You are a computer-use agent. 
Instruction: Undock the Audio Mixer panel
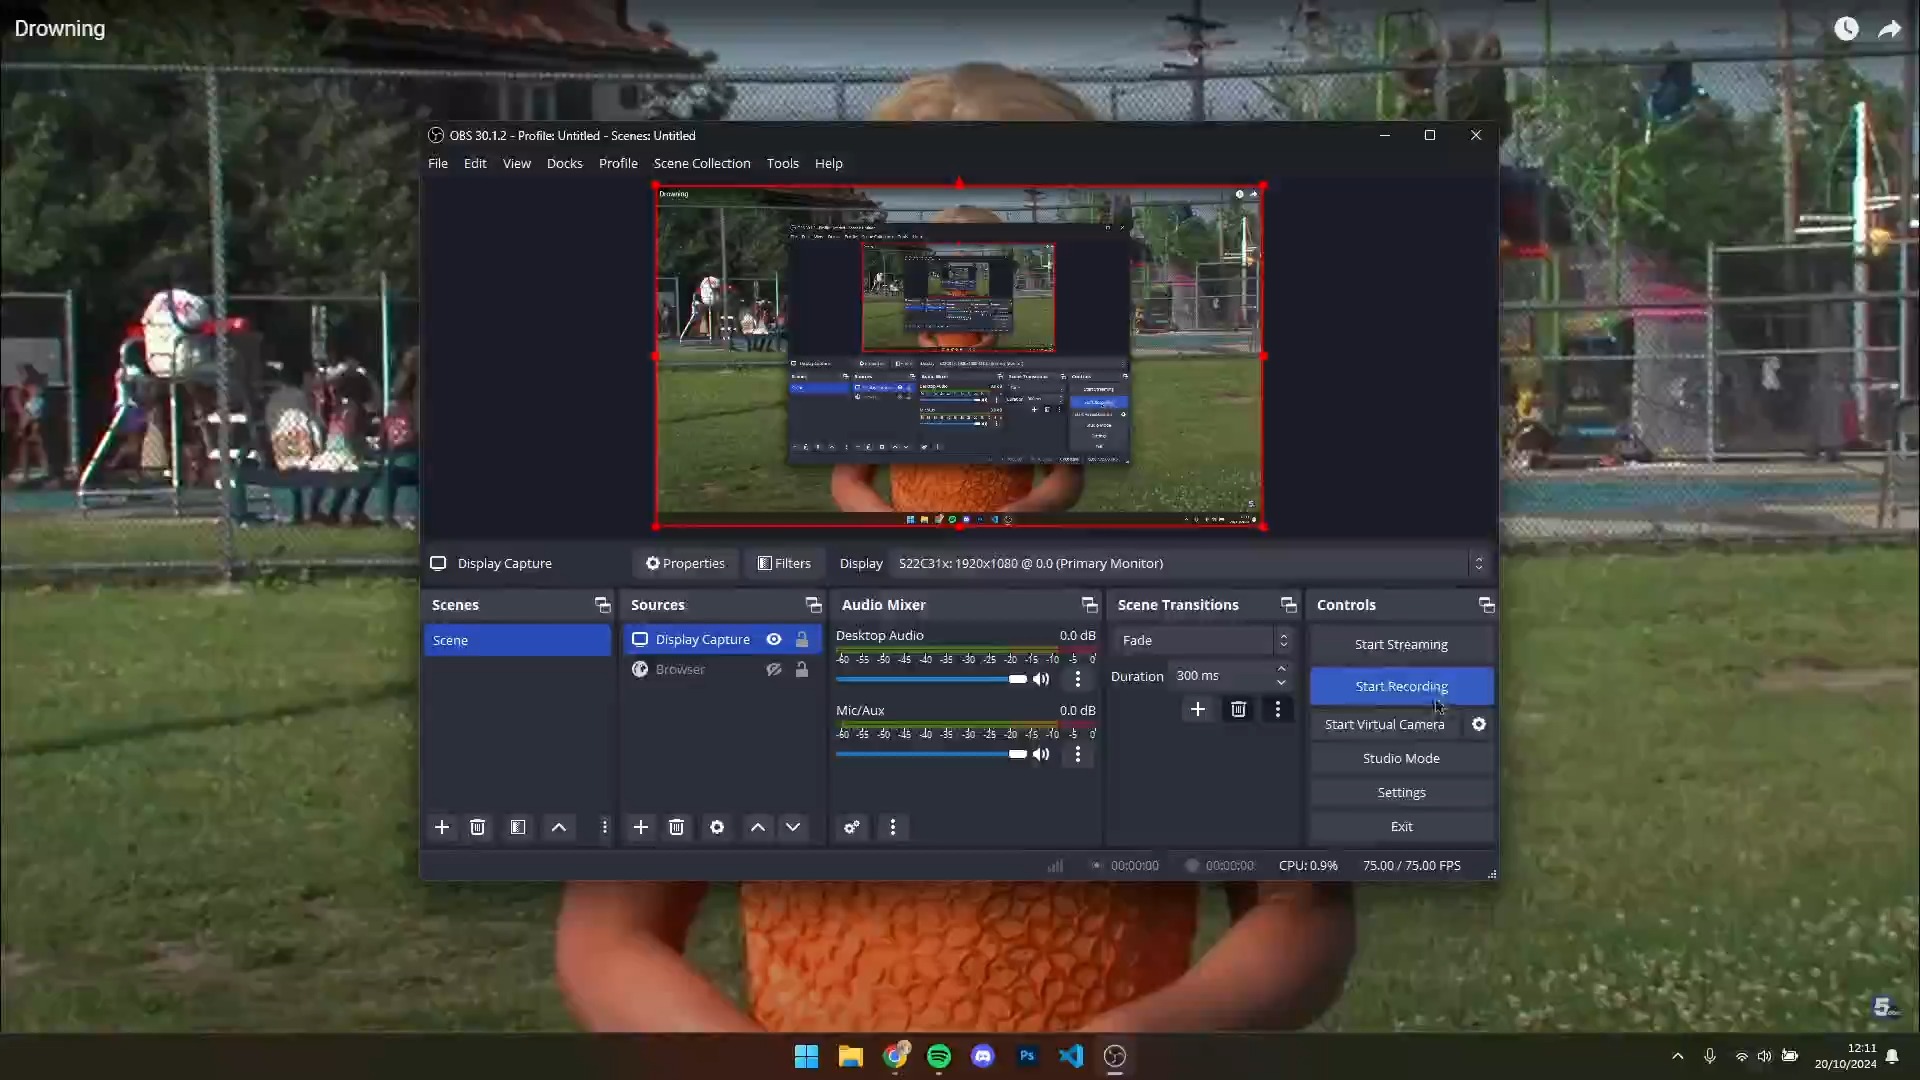point(1089,605)
